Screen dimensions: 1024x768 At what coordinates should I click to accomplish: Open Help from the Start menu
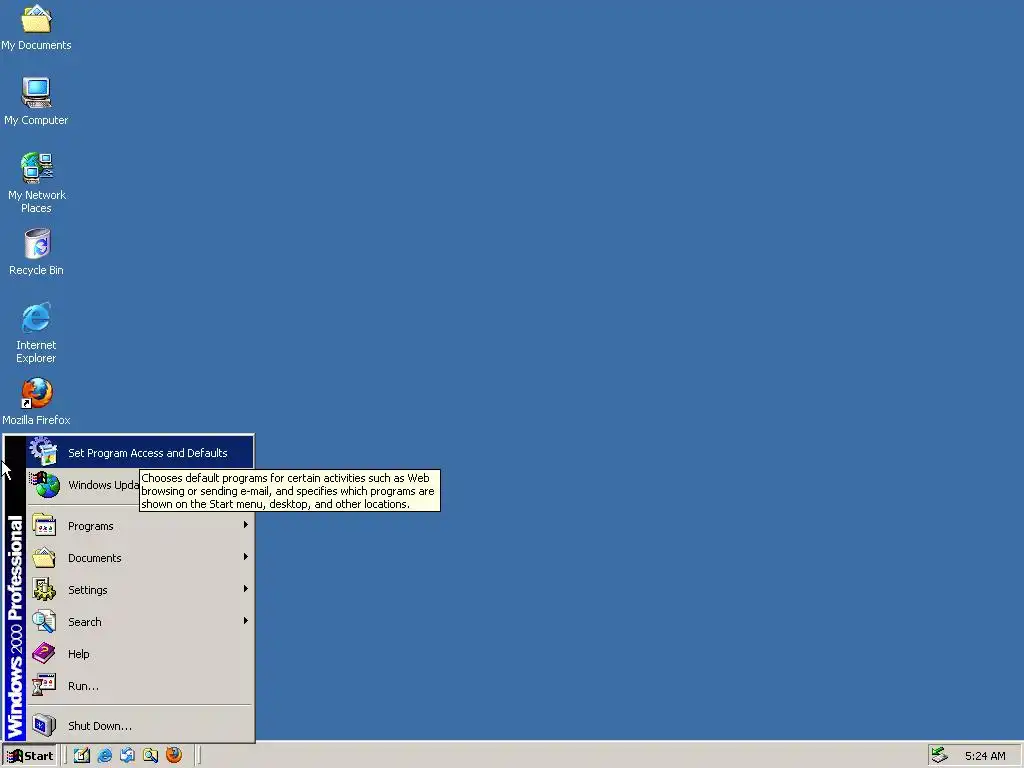pyautogui.click(x=140, y=654)
